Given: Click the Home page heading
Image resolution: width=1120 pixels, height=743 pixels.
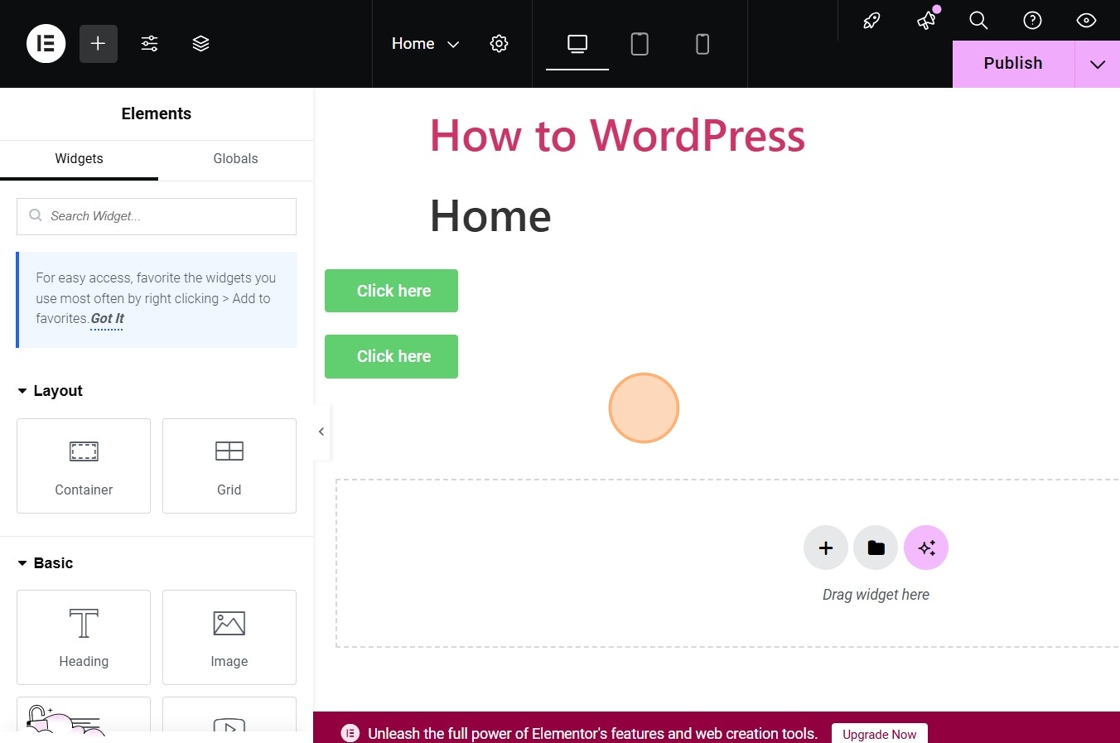Looking at the screenshot, I should coord(491,216).
